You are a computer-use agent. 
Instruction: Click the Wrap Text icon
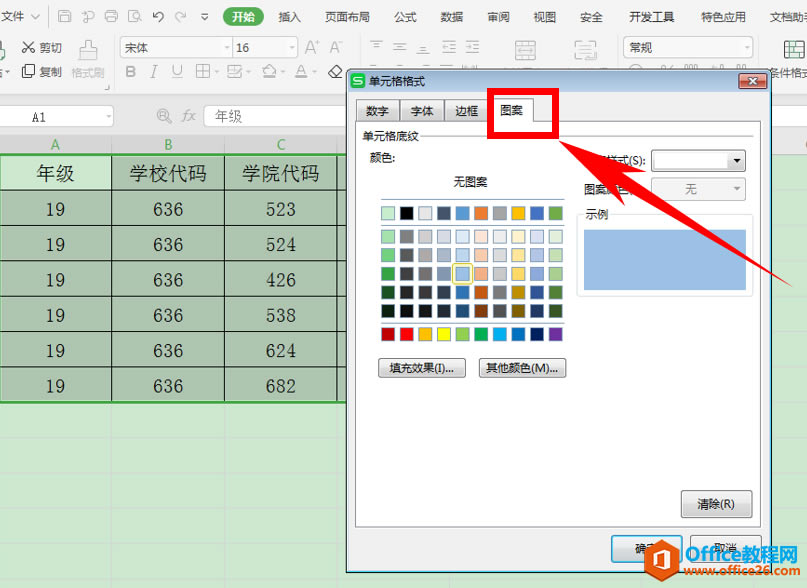(585, 50)
